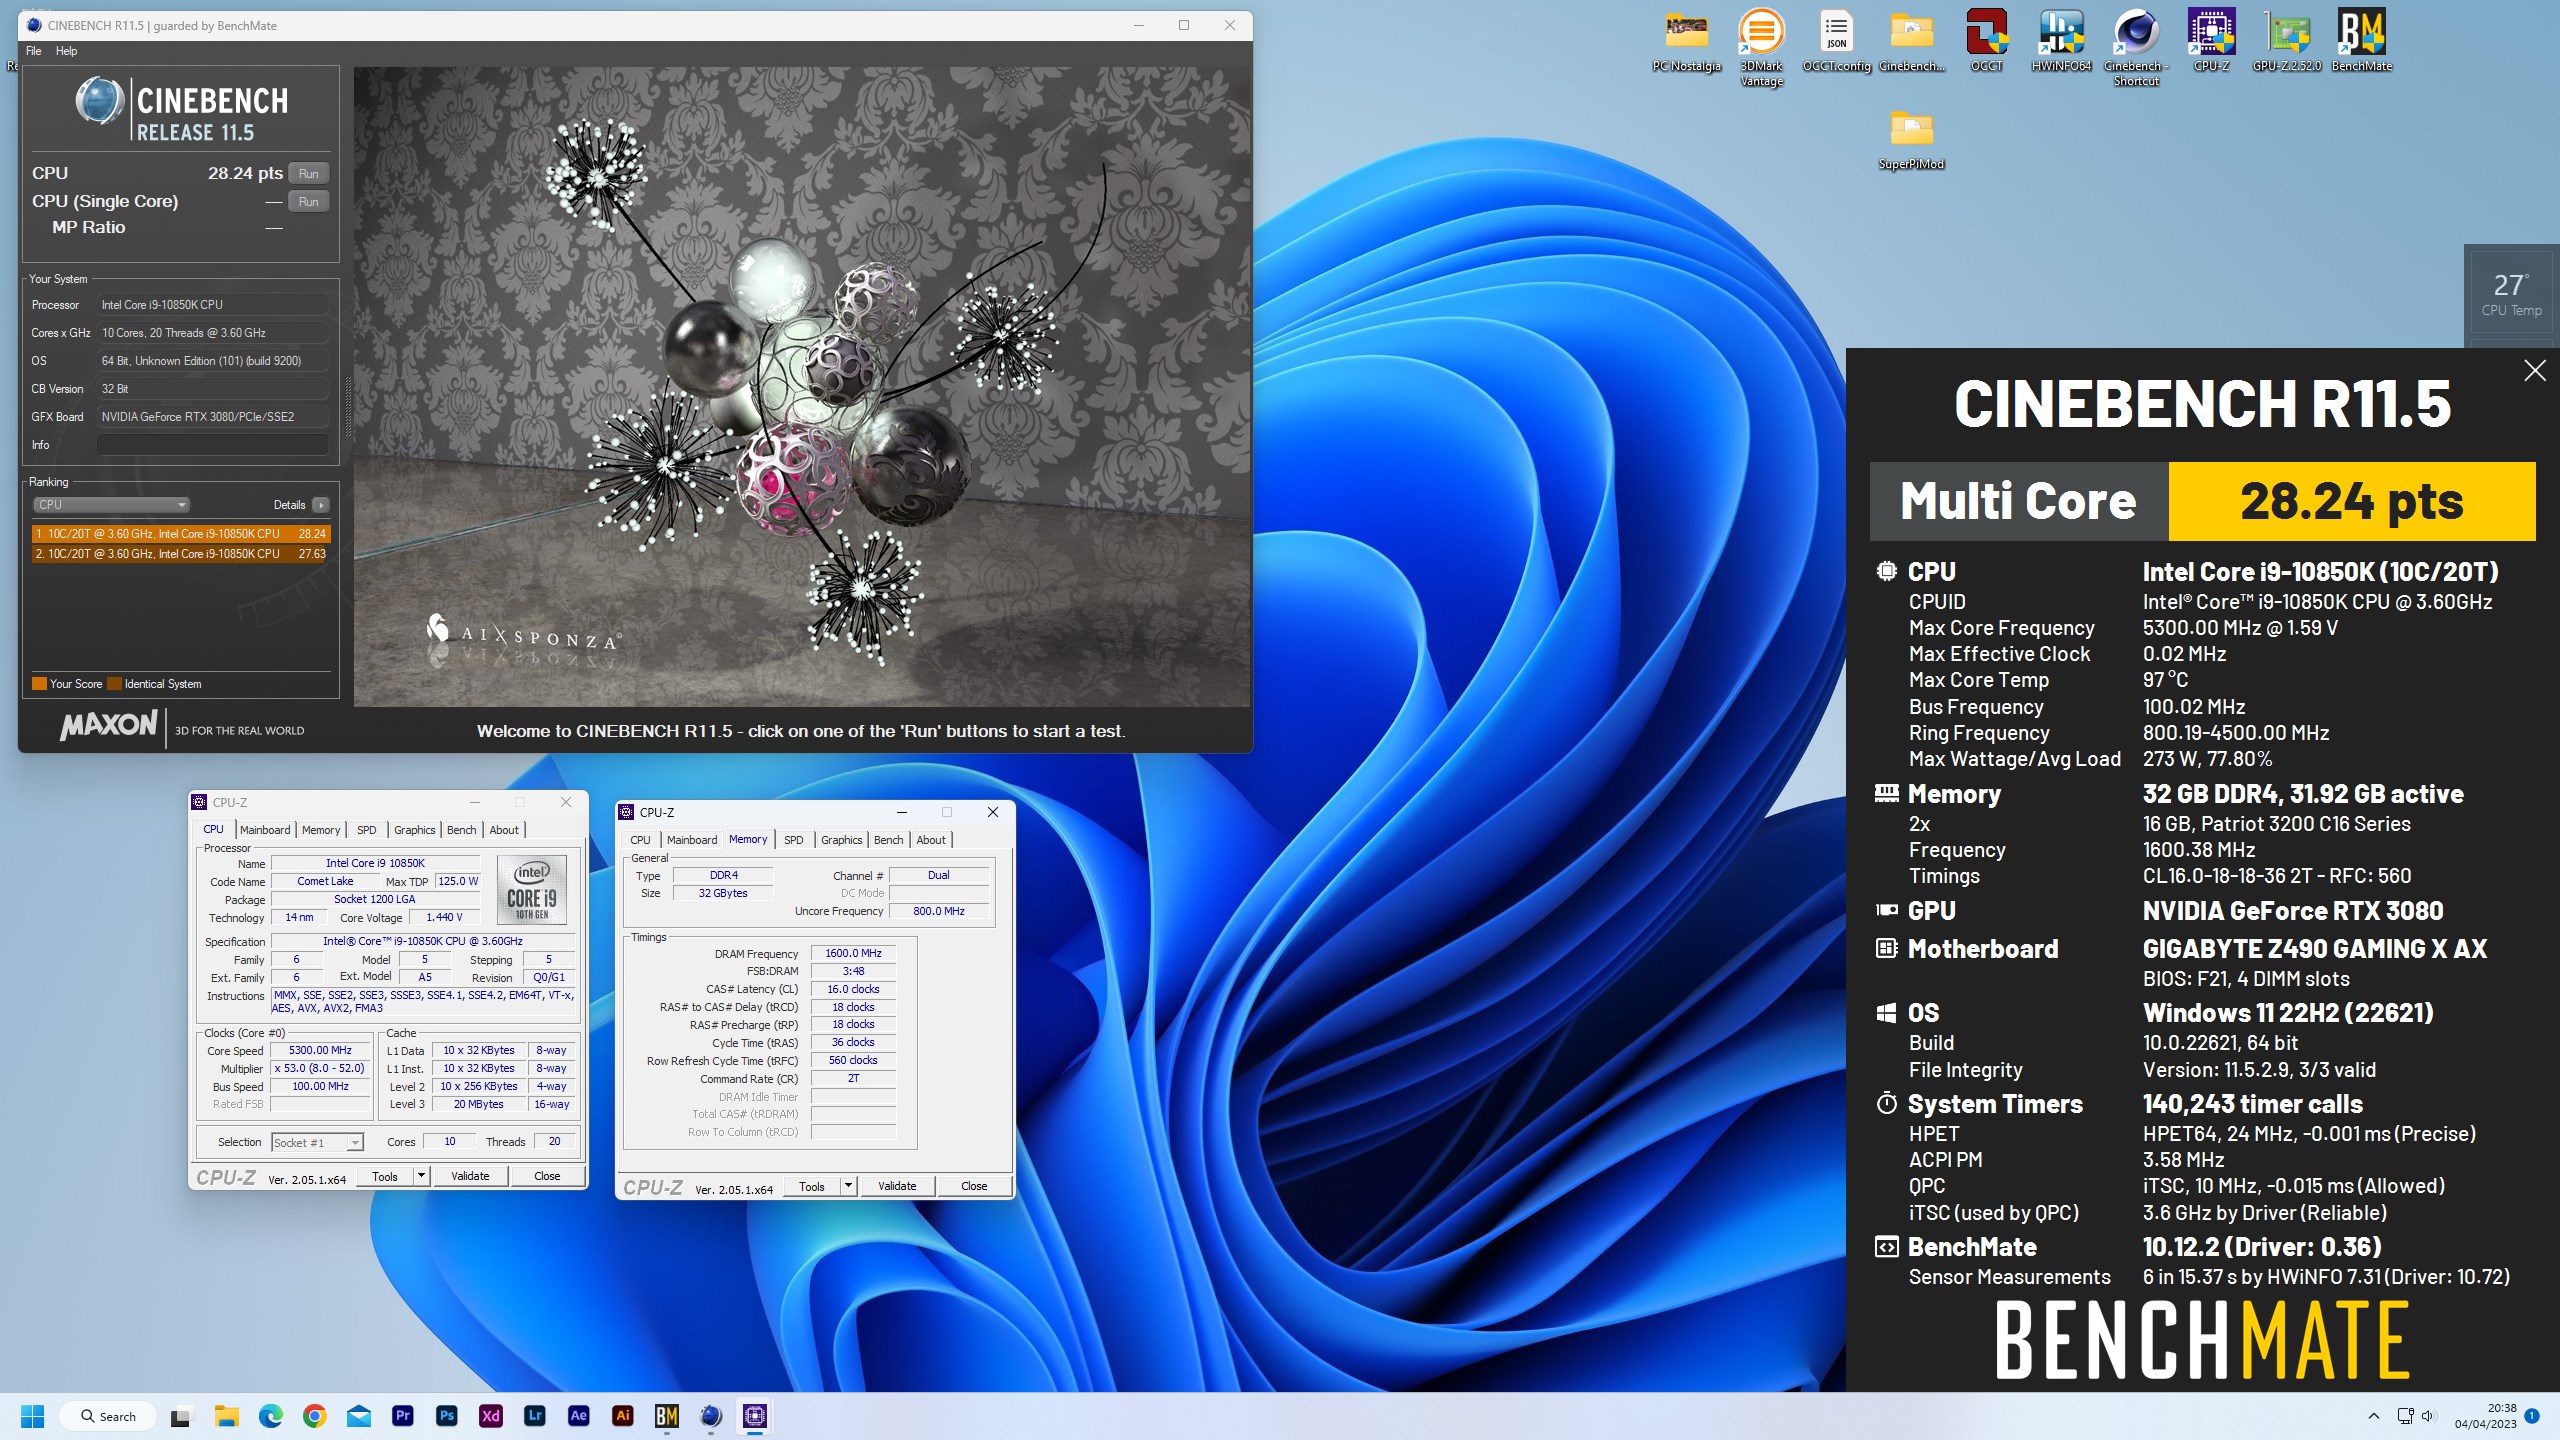Click Close button in right CPU-Z window
Image resolution: width=2560 pixels, height=1440 pixels.
974,1186
